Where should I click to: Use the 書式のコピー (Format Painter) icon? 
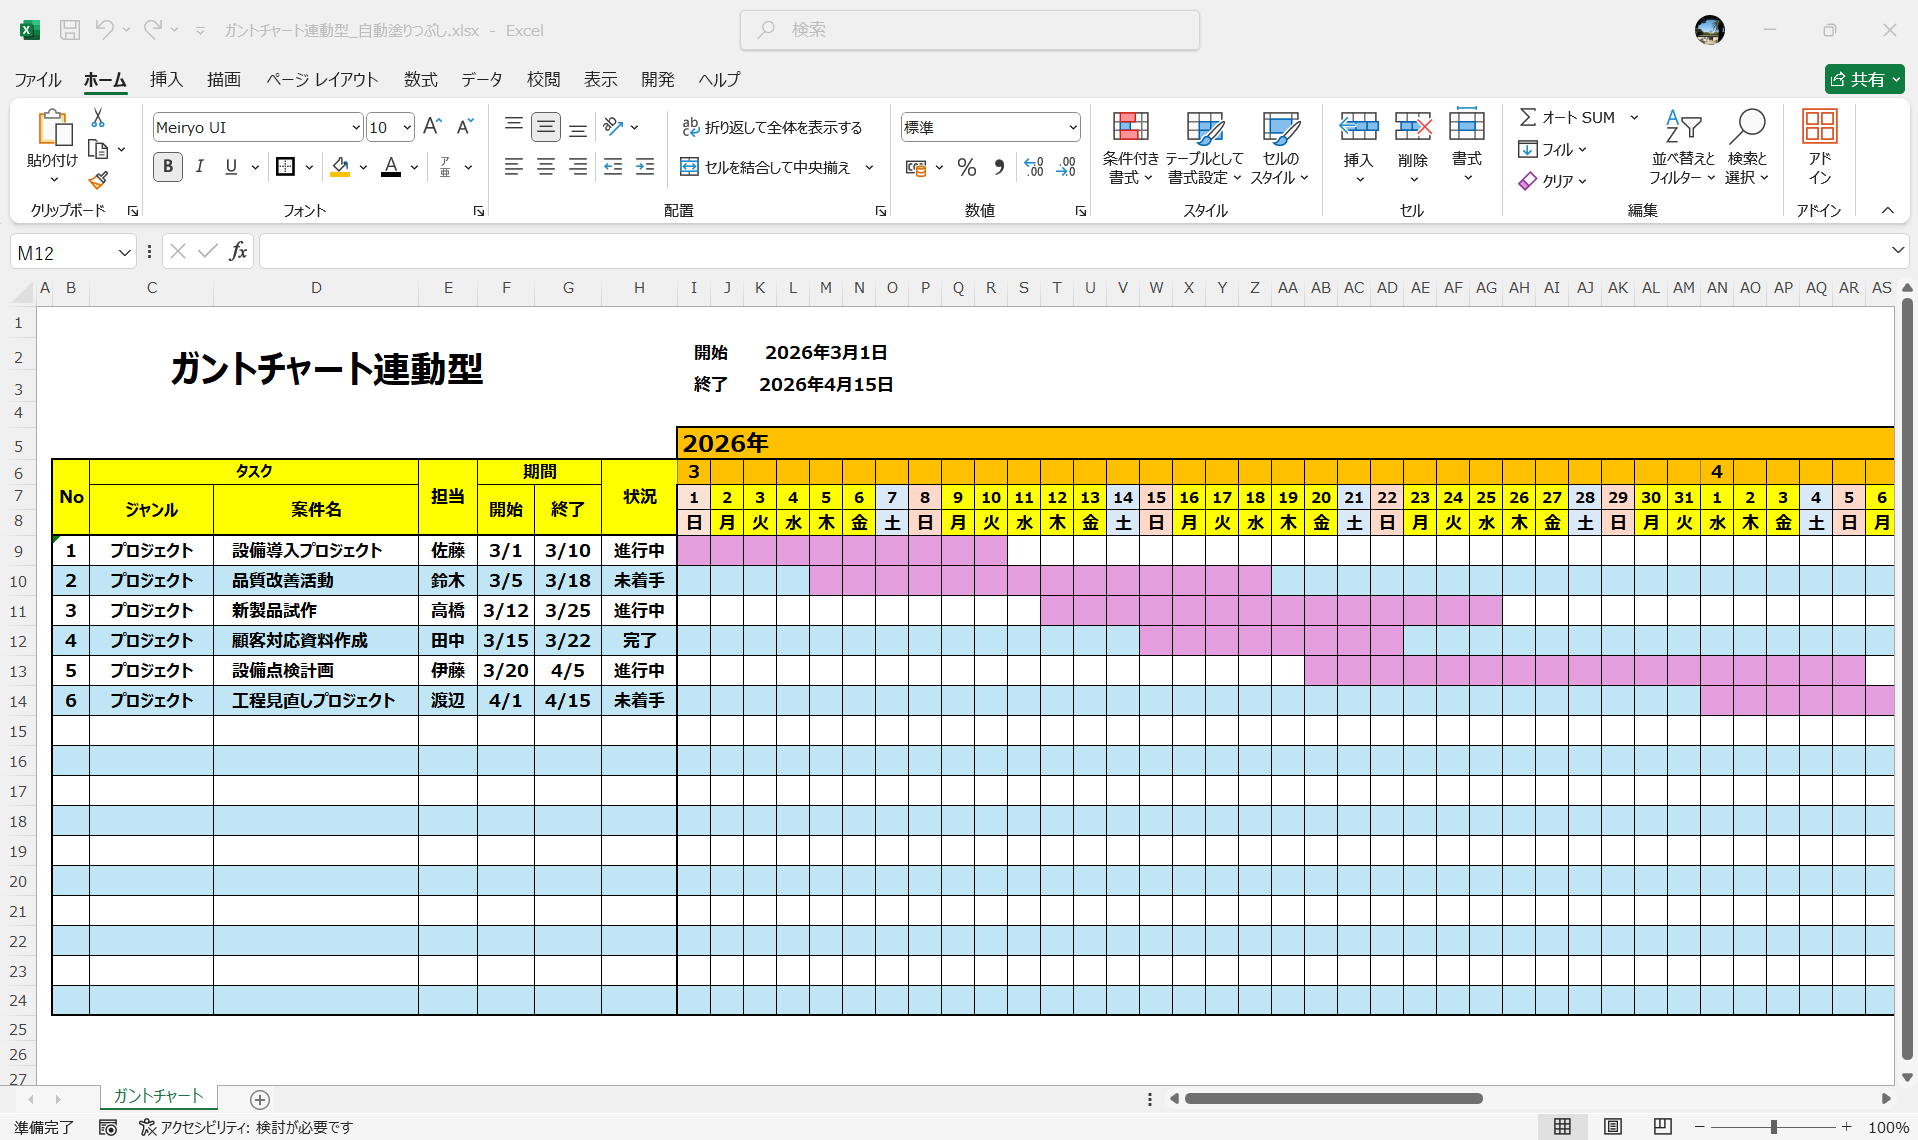(x=97, y=181)
